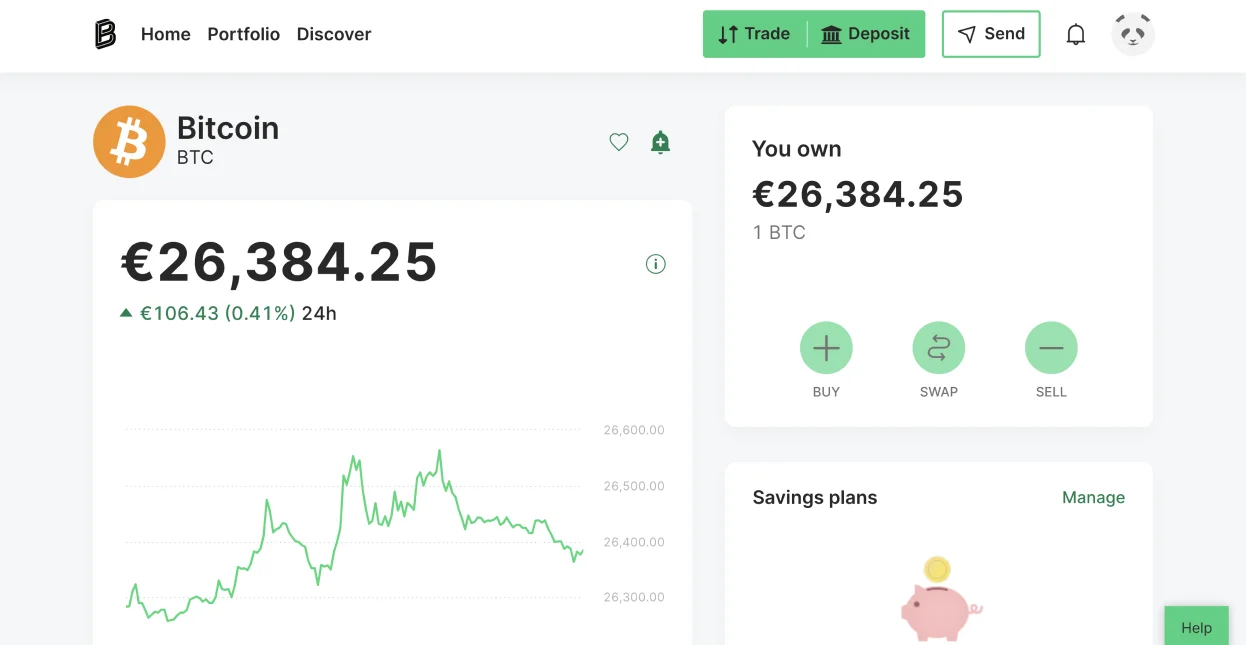Screen dimensions: 1246x645
Task: Set a Bitcoin price alert bell
Action: pyautogui.click(x=660, y=142)
